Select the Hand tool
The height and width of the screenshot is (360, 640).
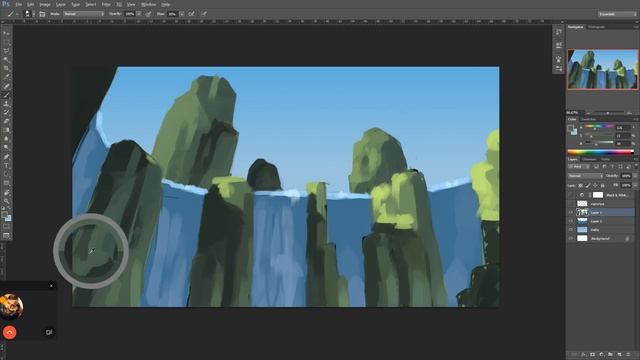tap(6, 192)
